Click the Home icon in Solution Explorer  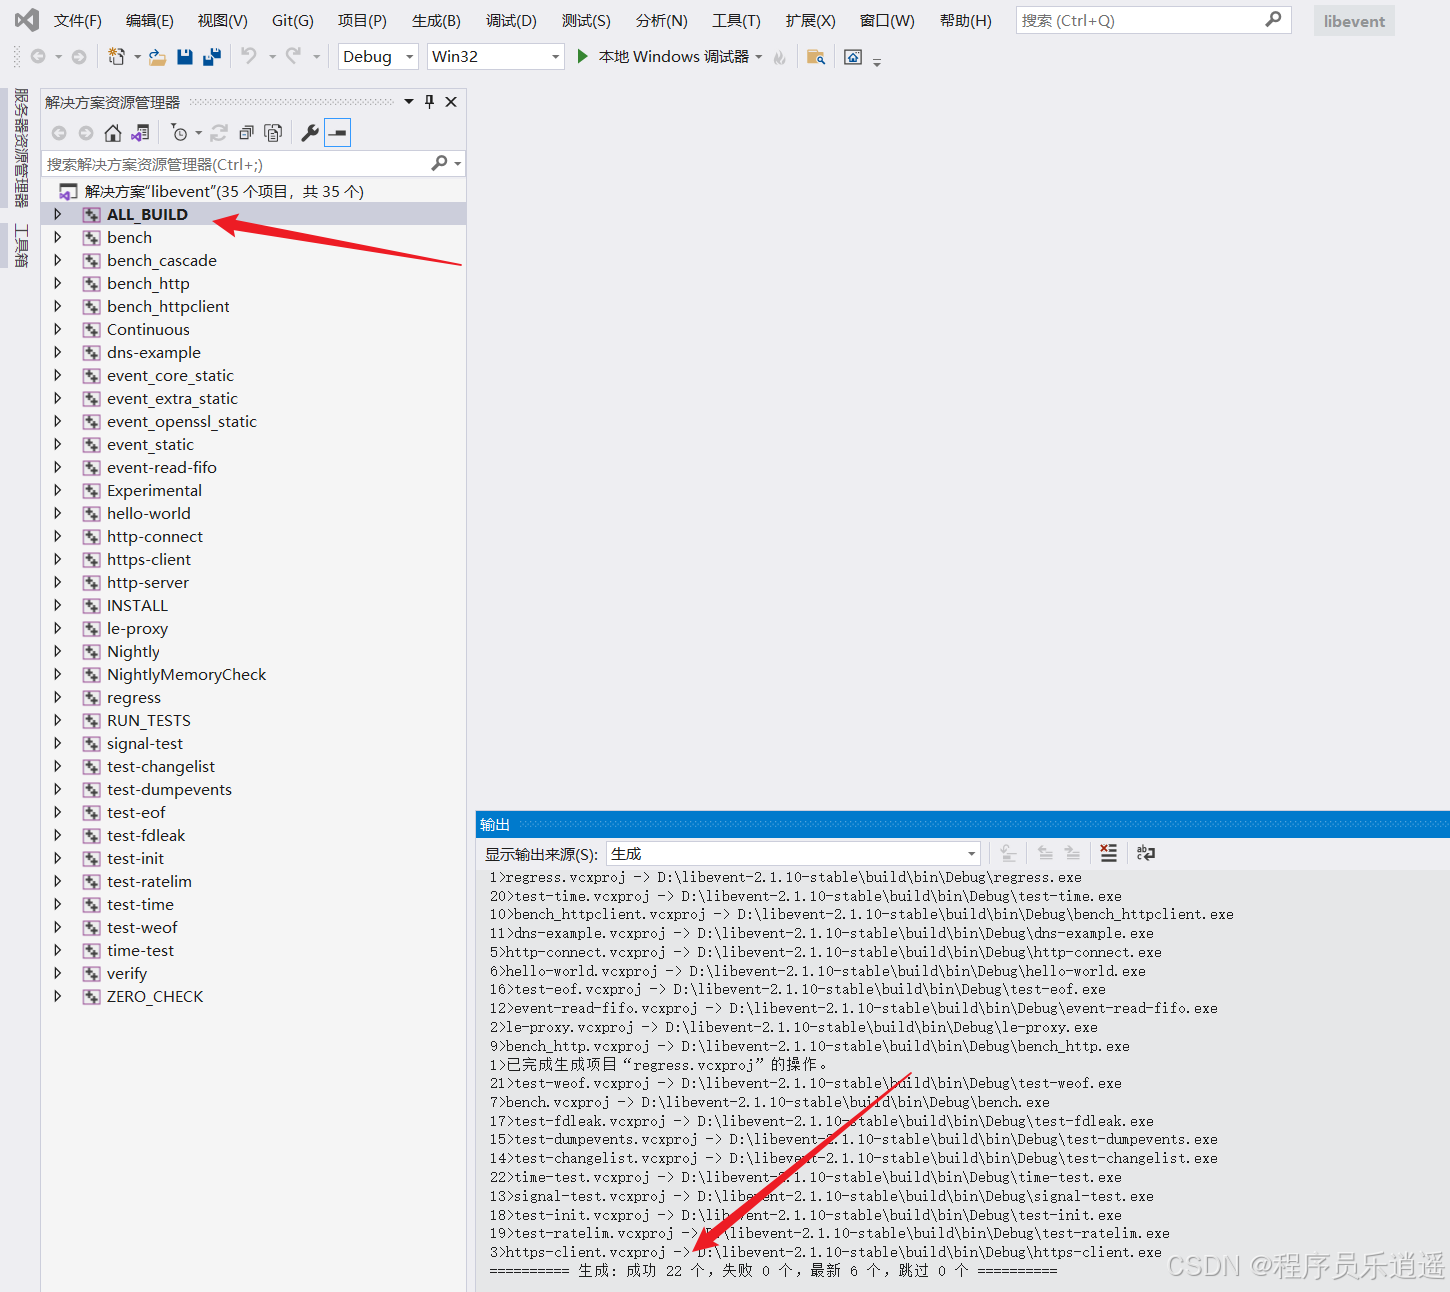coord(113,133)
